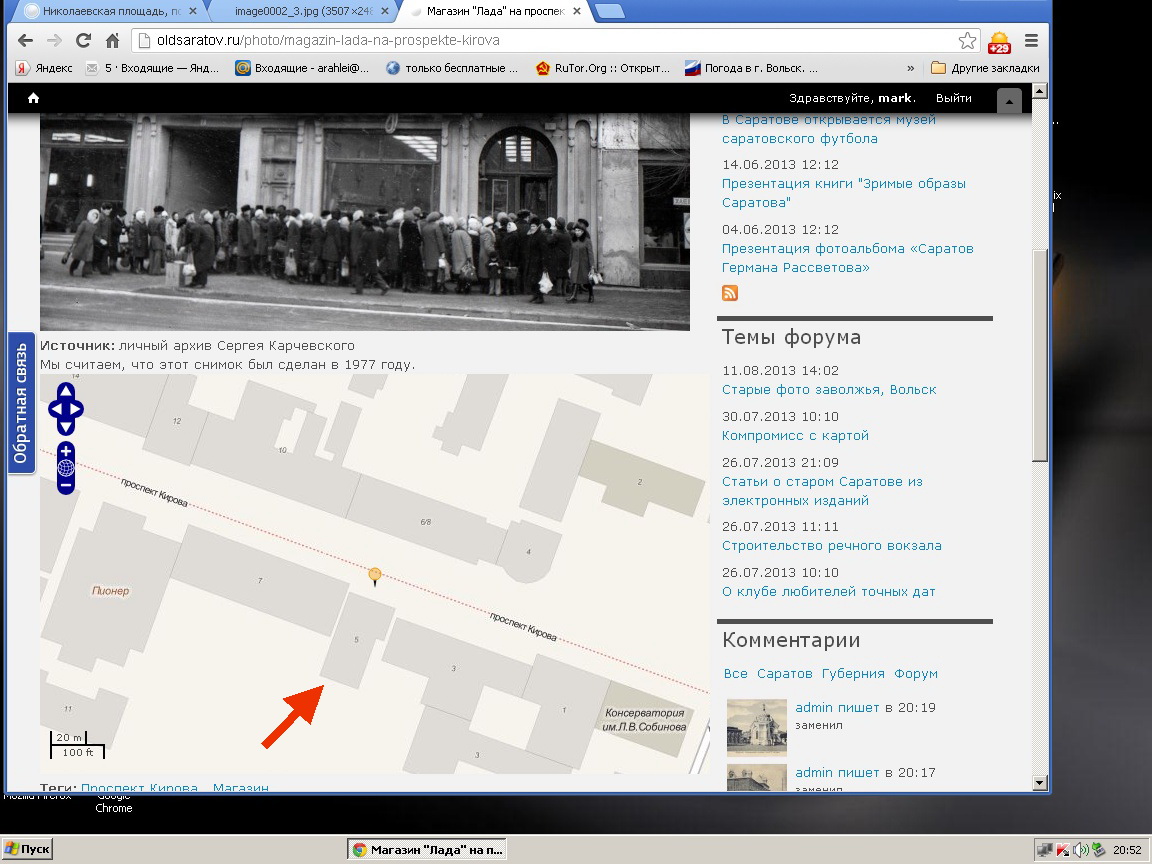The width and height of the screenshot is (1152, 864).
Task: Open the Строительство речного вокзала forum link
Action: point(831,546)
